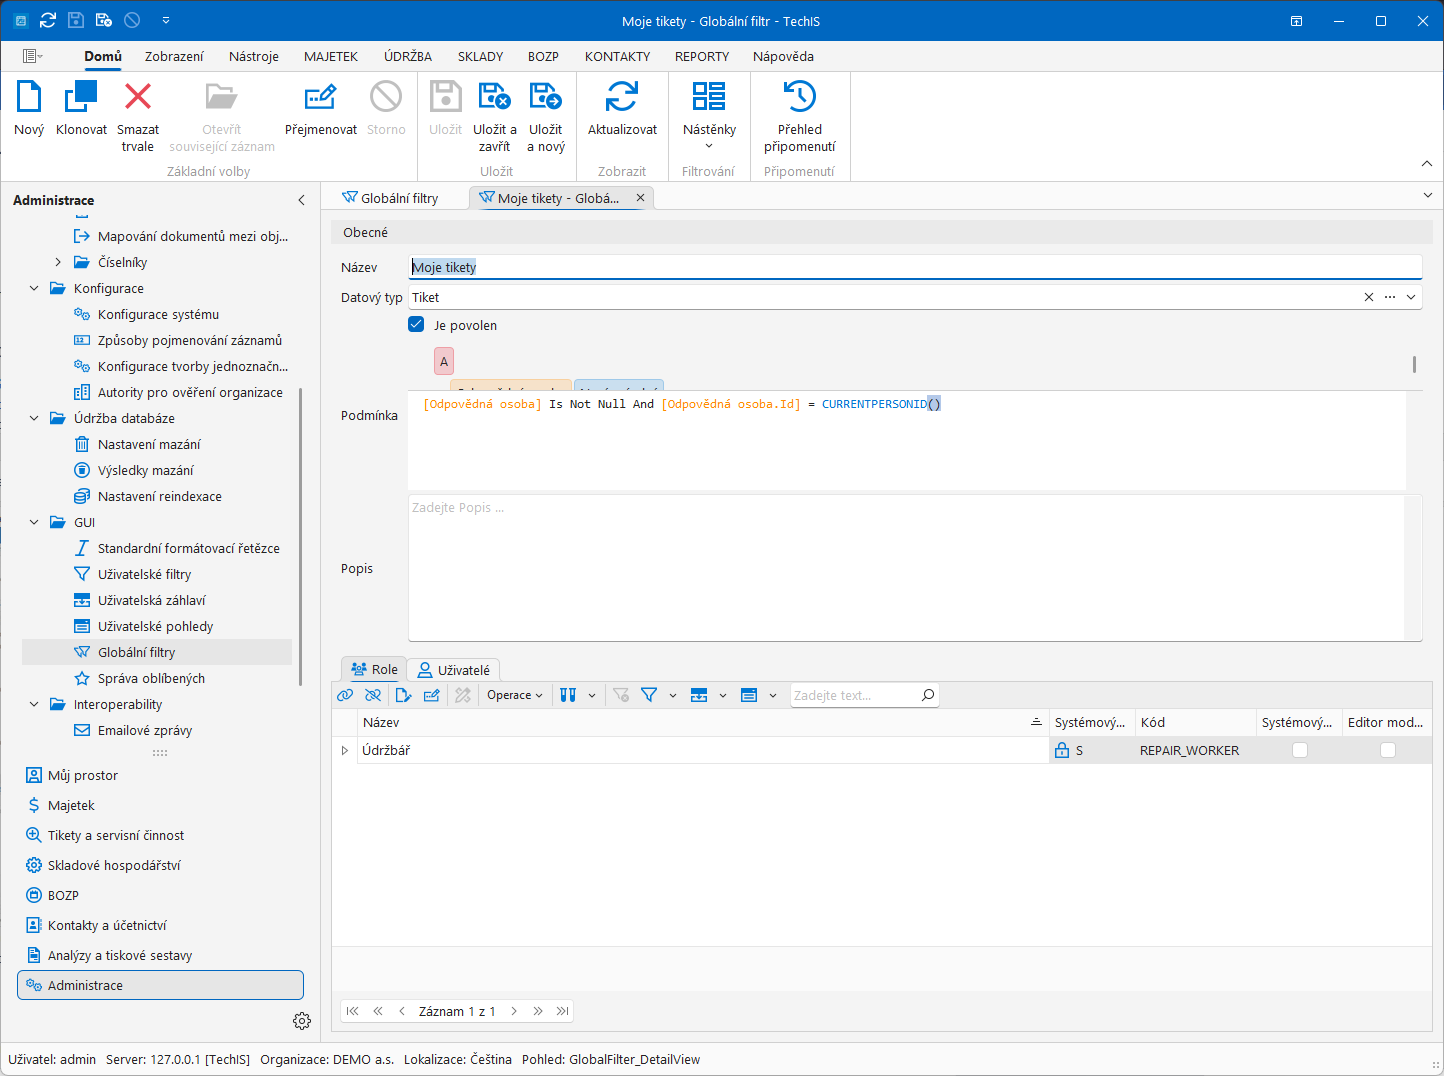The width and height of the screenshot is (1444, 1076).
Task: Click the Zadejte text search field
Action: click(854, 695)
